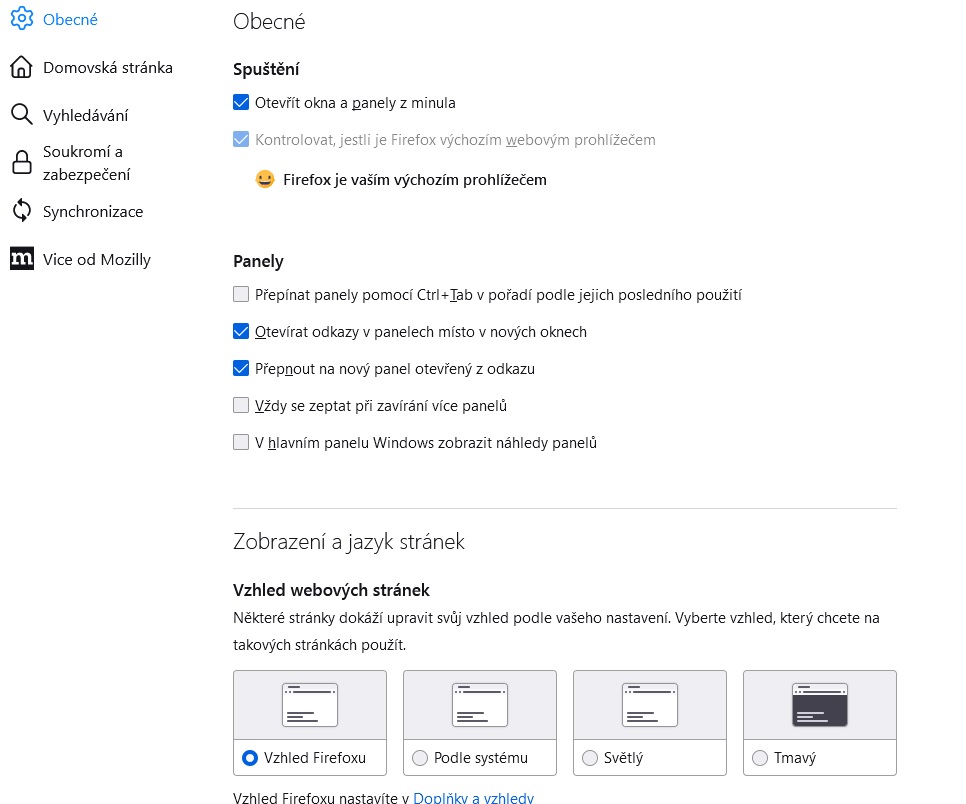Open the Doplňky a vzhledy link
Image resolution: width=966 pixels, height=804 pixels.
(474, 797)
